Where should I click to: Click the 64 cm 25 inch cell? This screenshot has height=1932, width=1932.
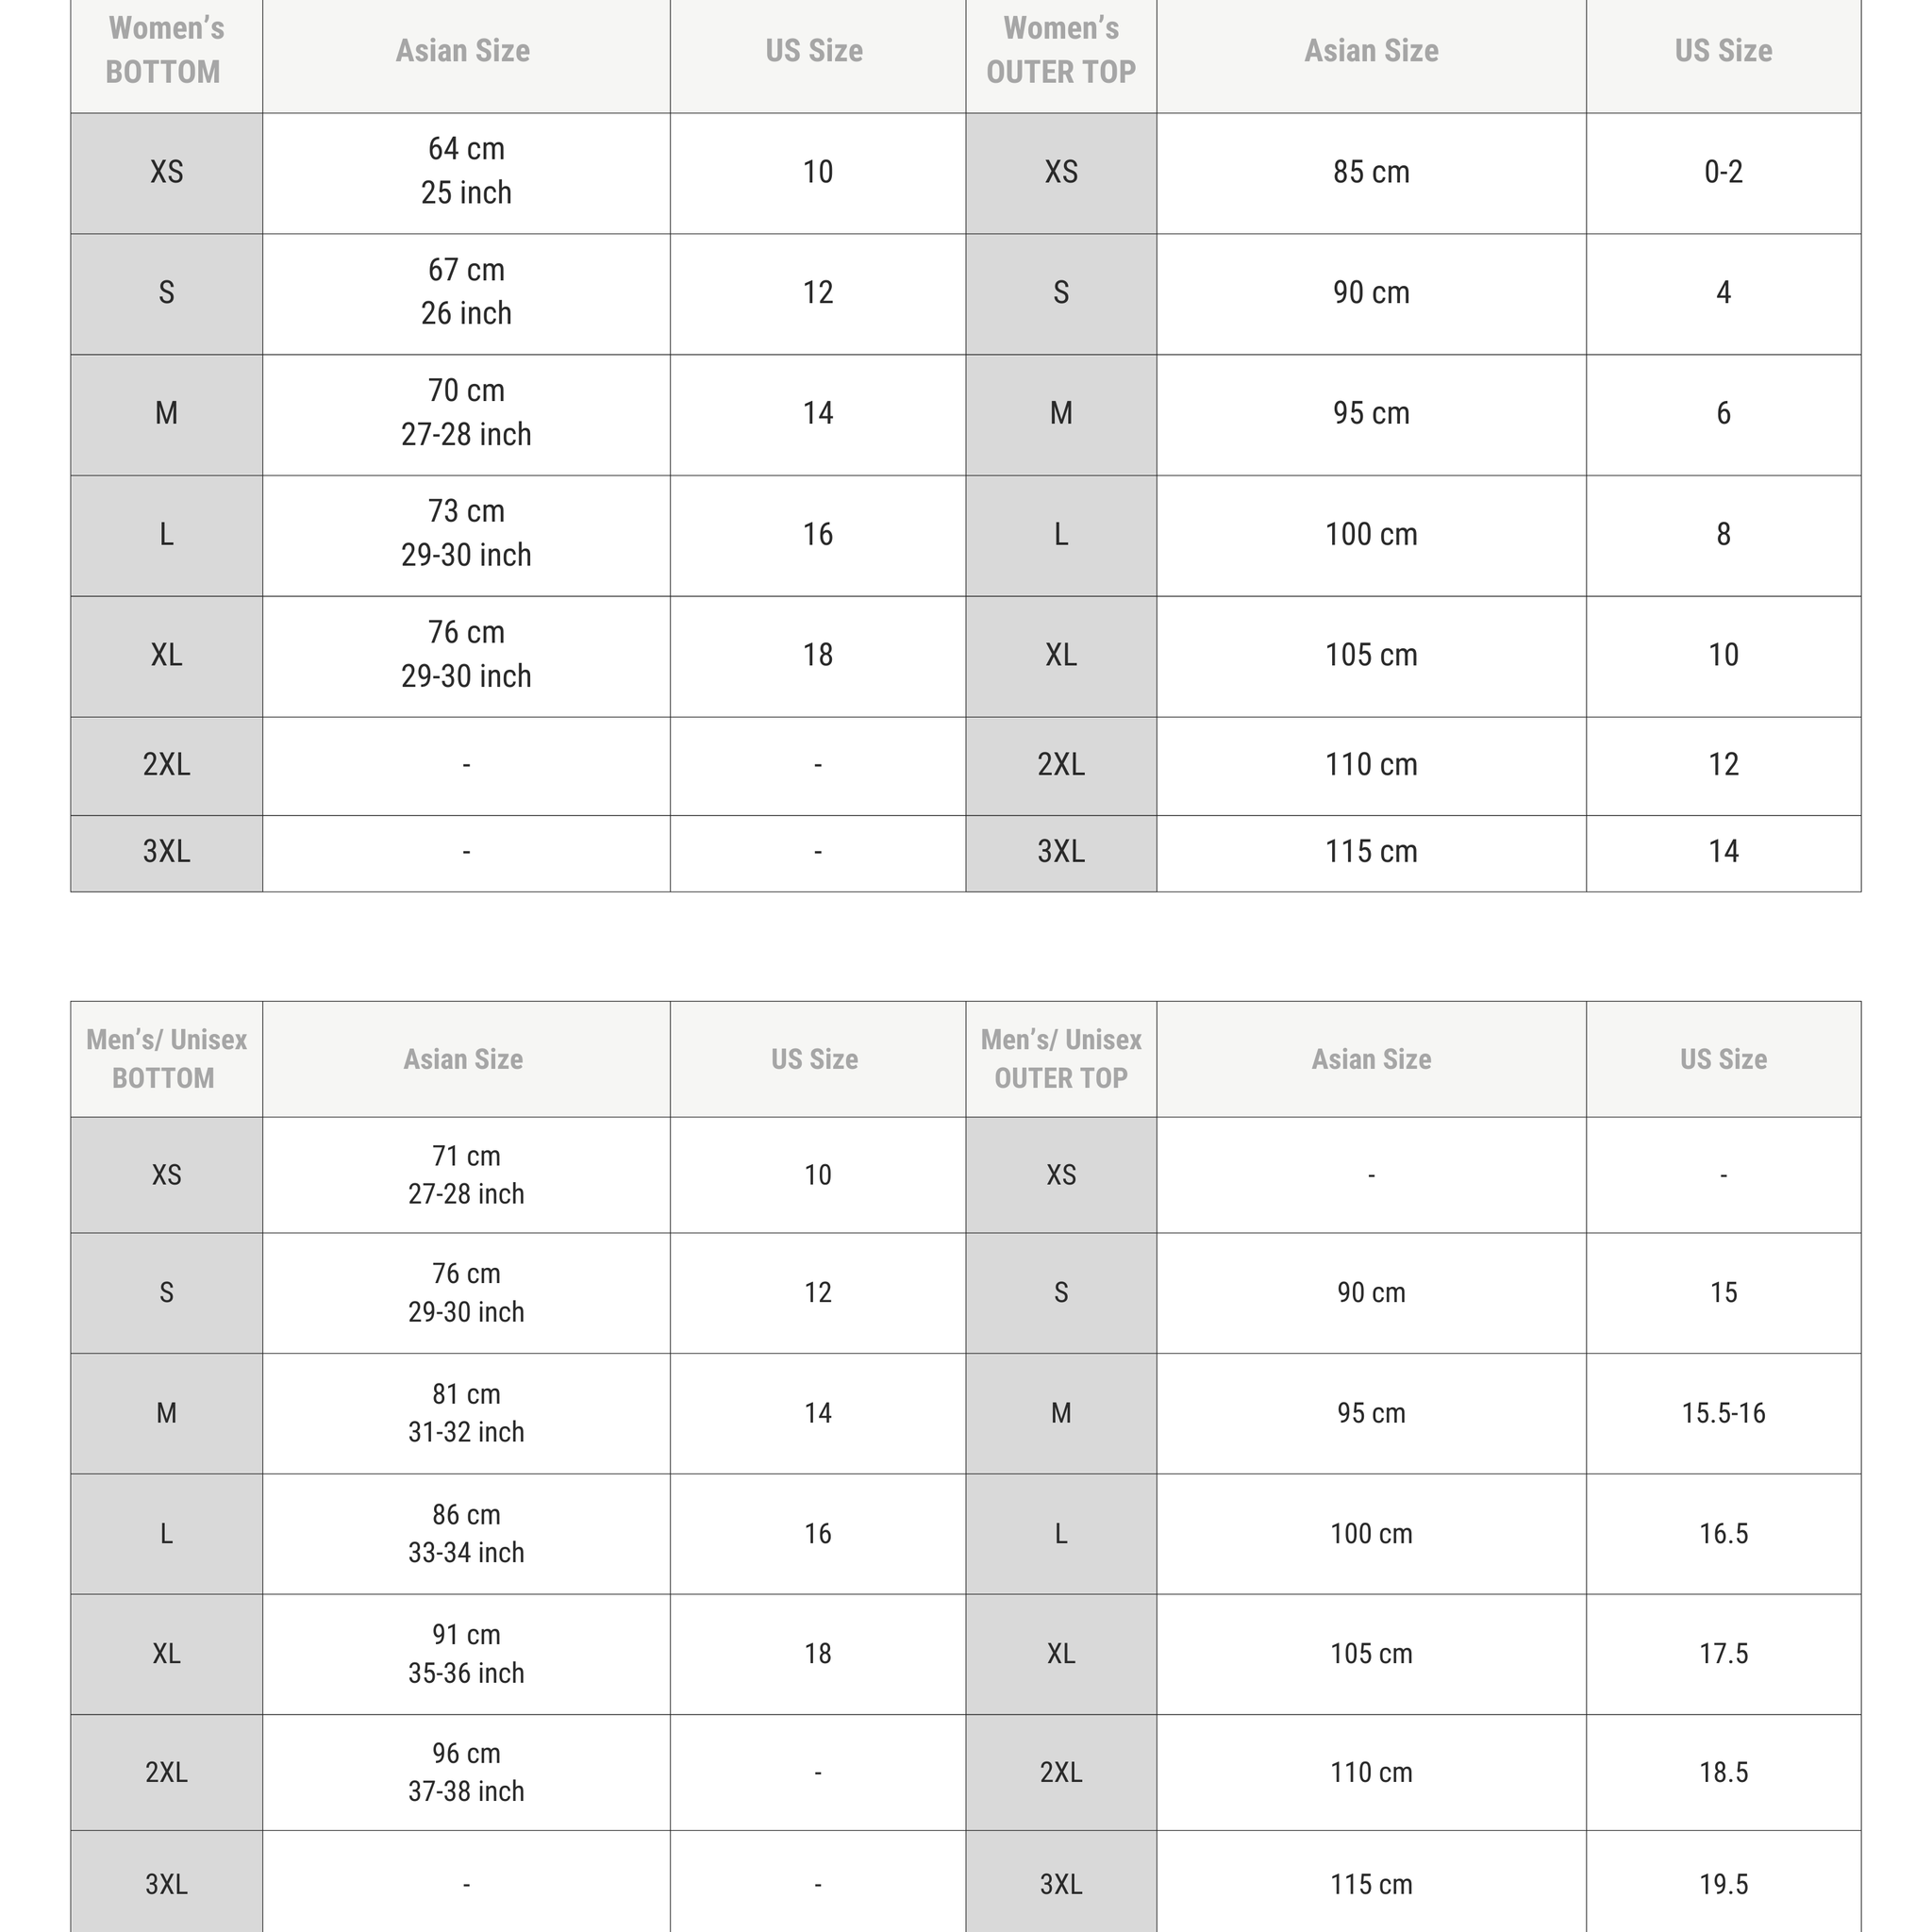pos(466,173)
